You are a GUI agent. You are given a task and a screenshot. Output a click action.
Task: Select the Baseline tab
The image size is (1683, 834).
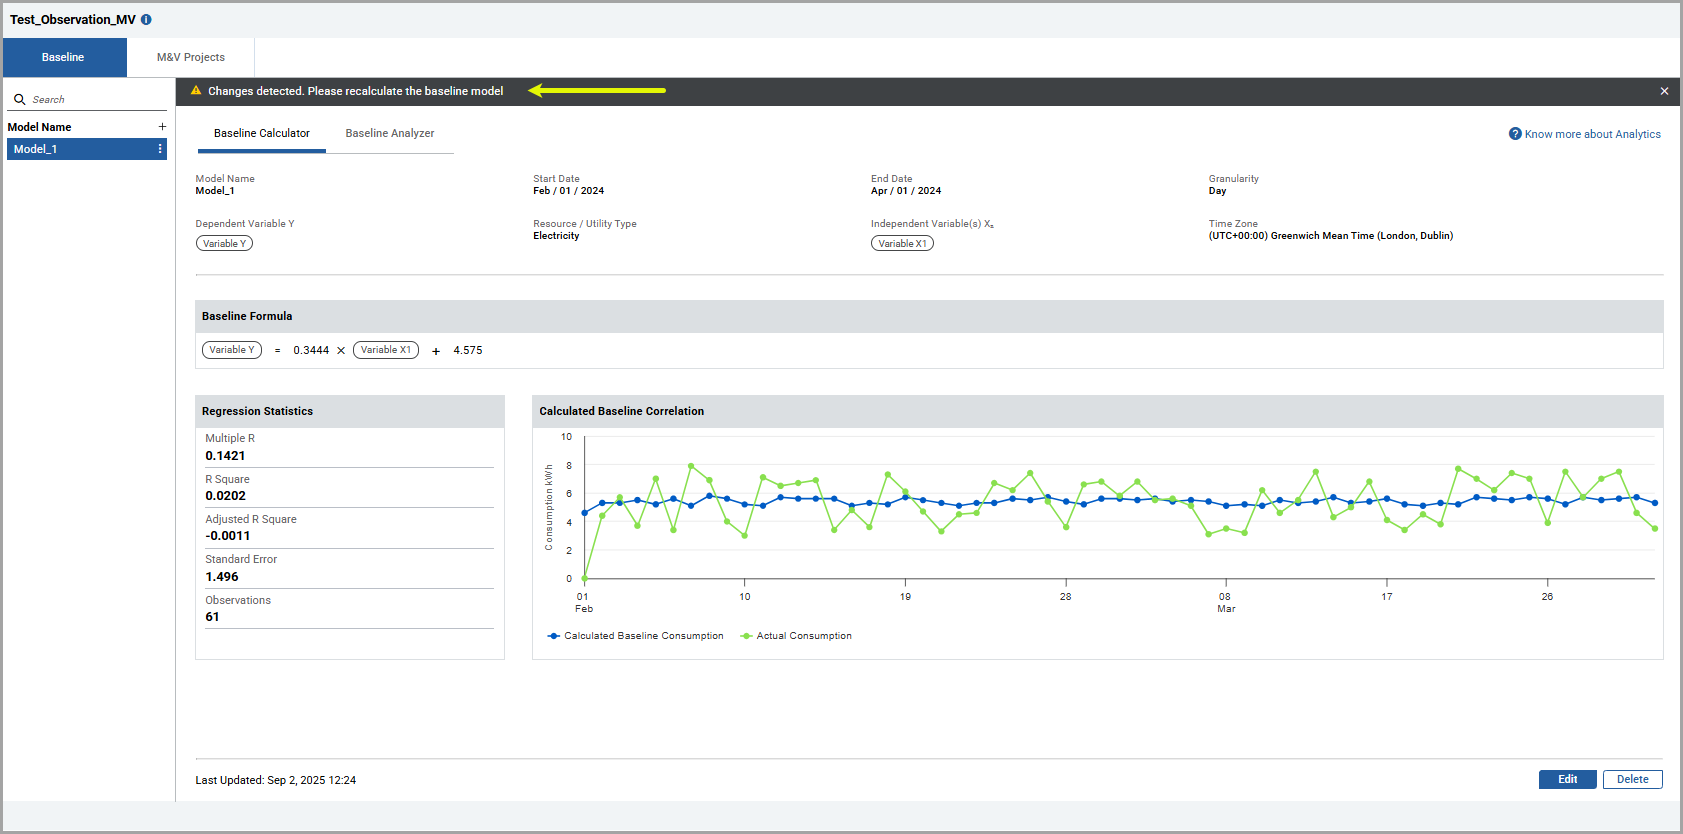point(64,57)
